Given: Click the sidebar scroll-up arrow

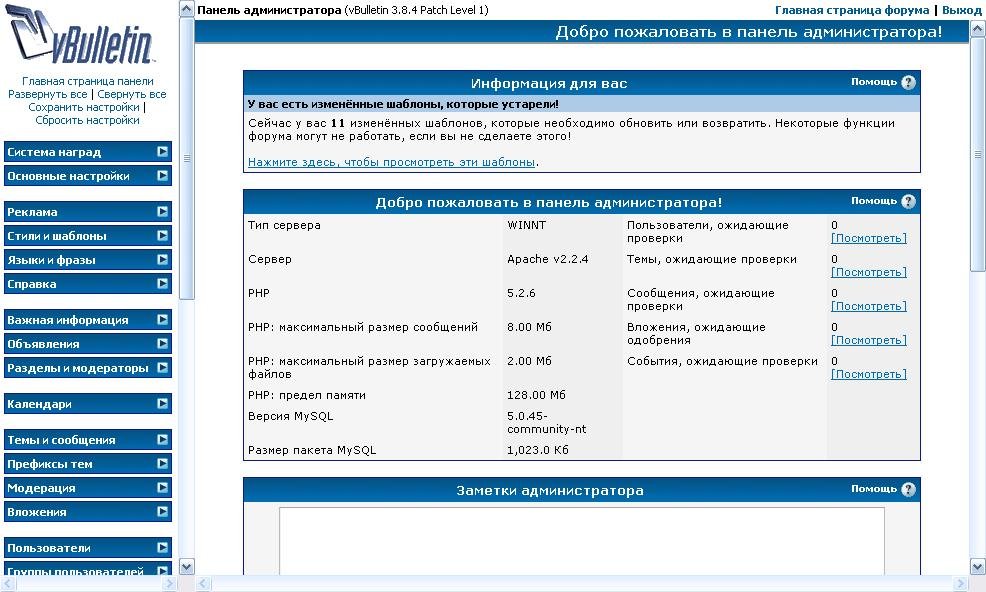Looking at the screenshot, I should (187, 9).
